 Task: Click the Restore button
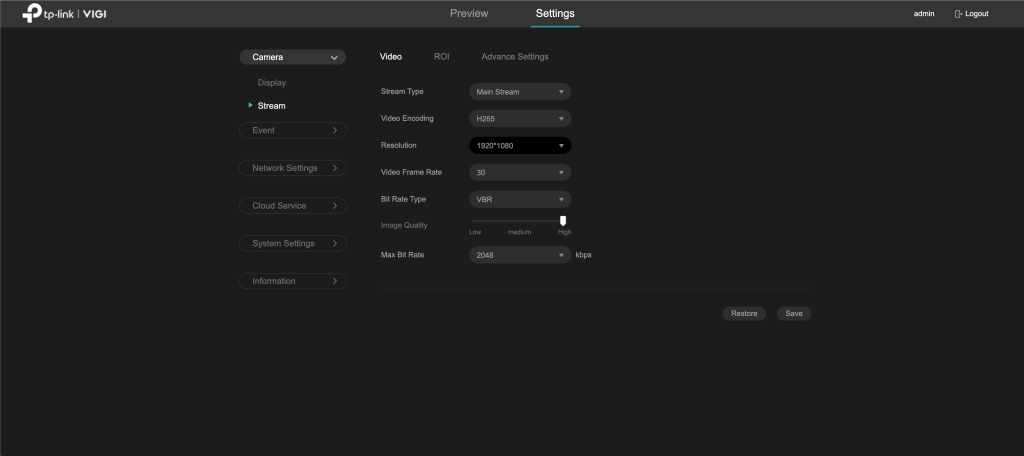click(744, 314)
